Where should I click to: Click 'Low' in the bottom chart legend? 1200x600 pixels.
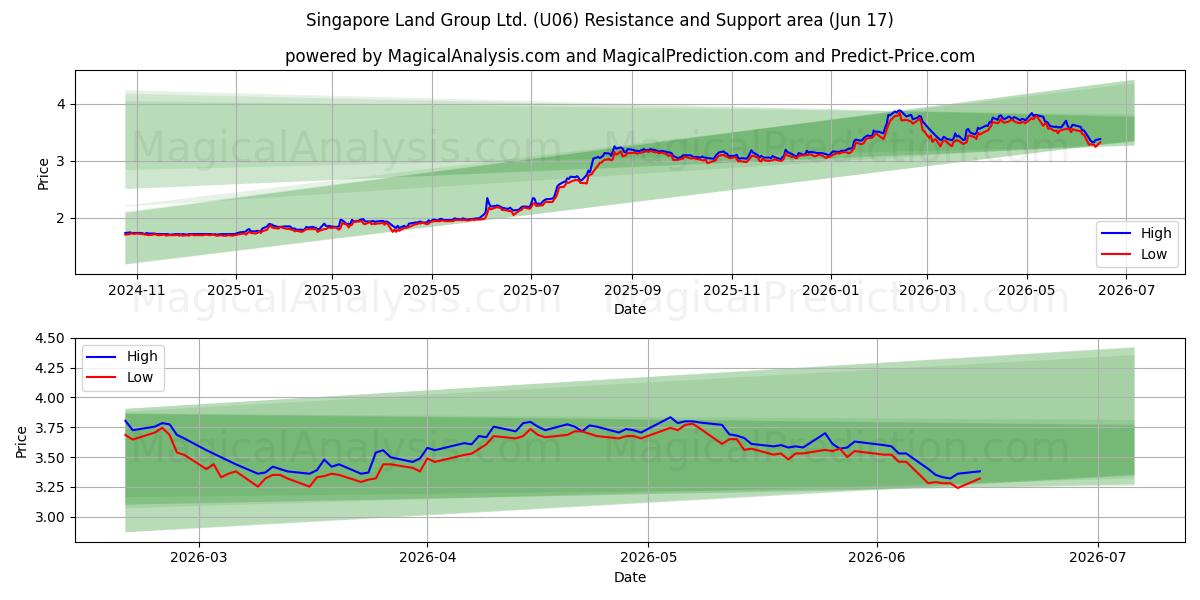pyautogui.click(x=141, y=377)
